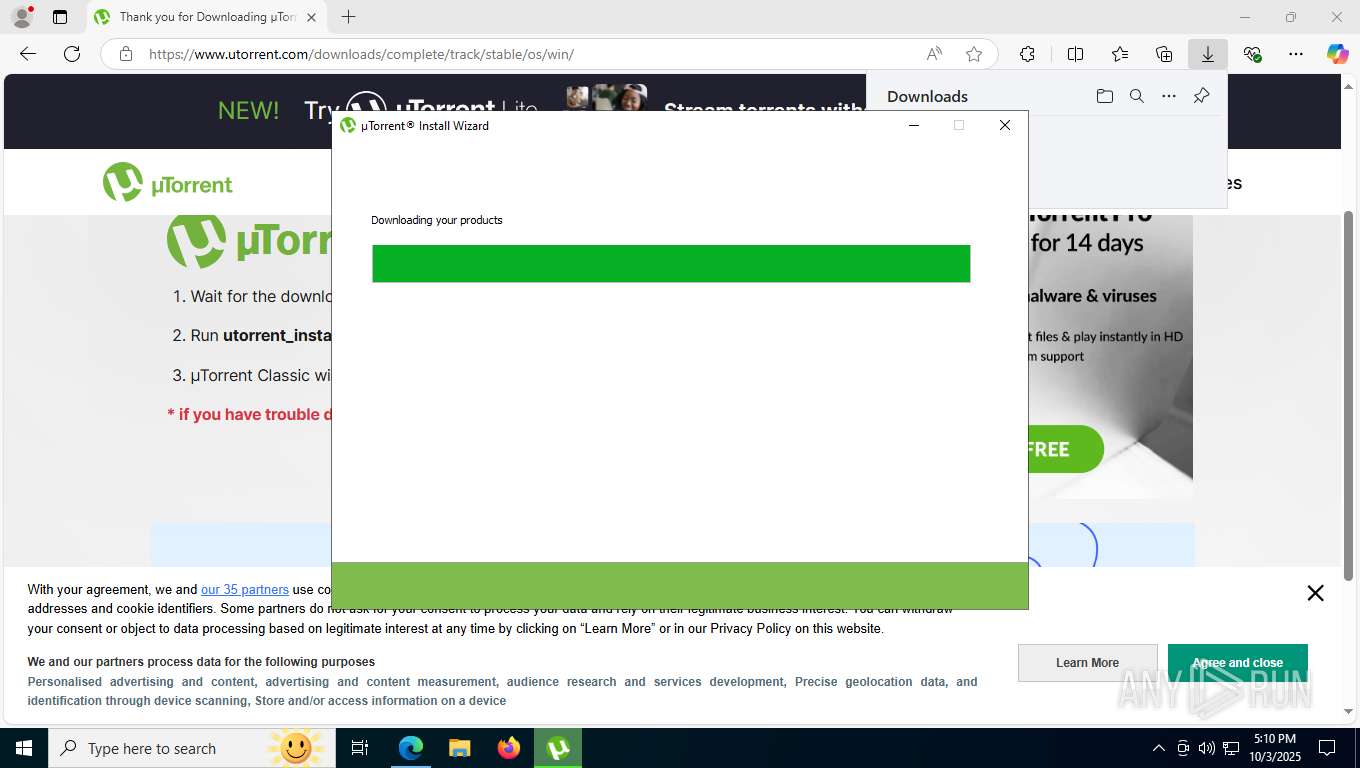Open the clock and date flyout
Viewport: 1360px width, 768px height.
1274,748
